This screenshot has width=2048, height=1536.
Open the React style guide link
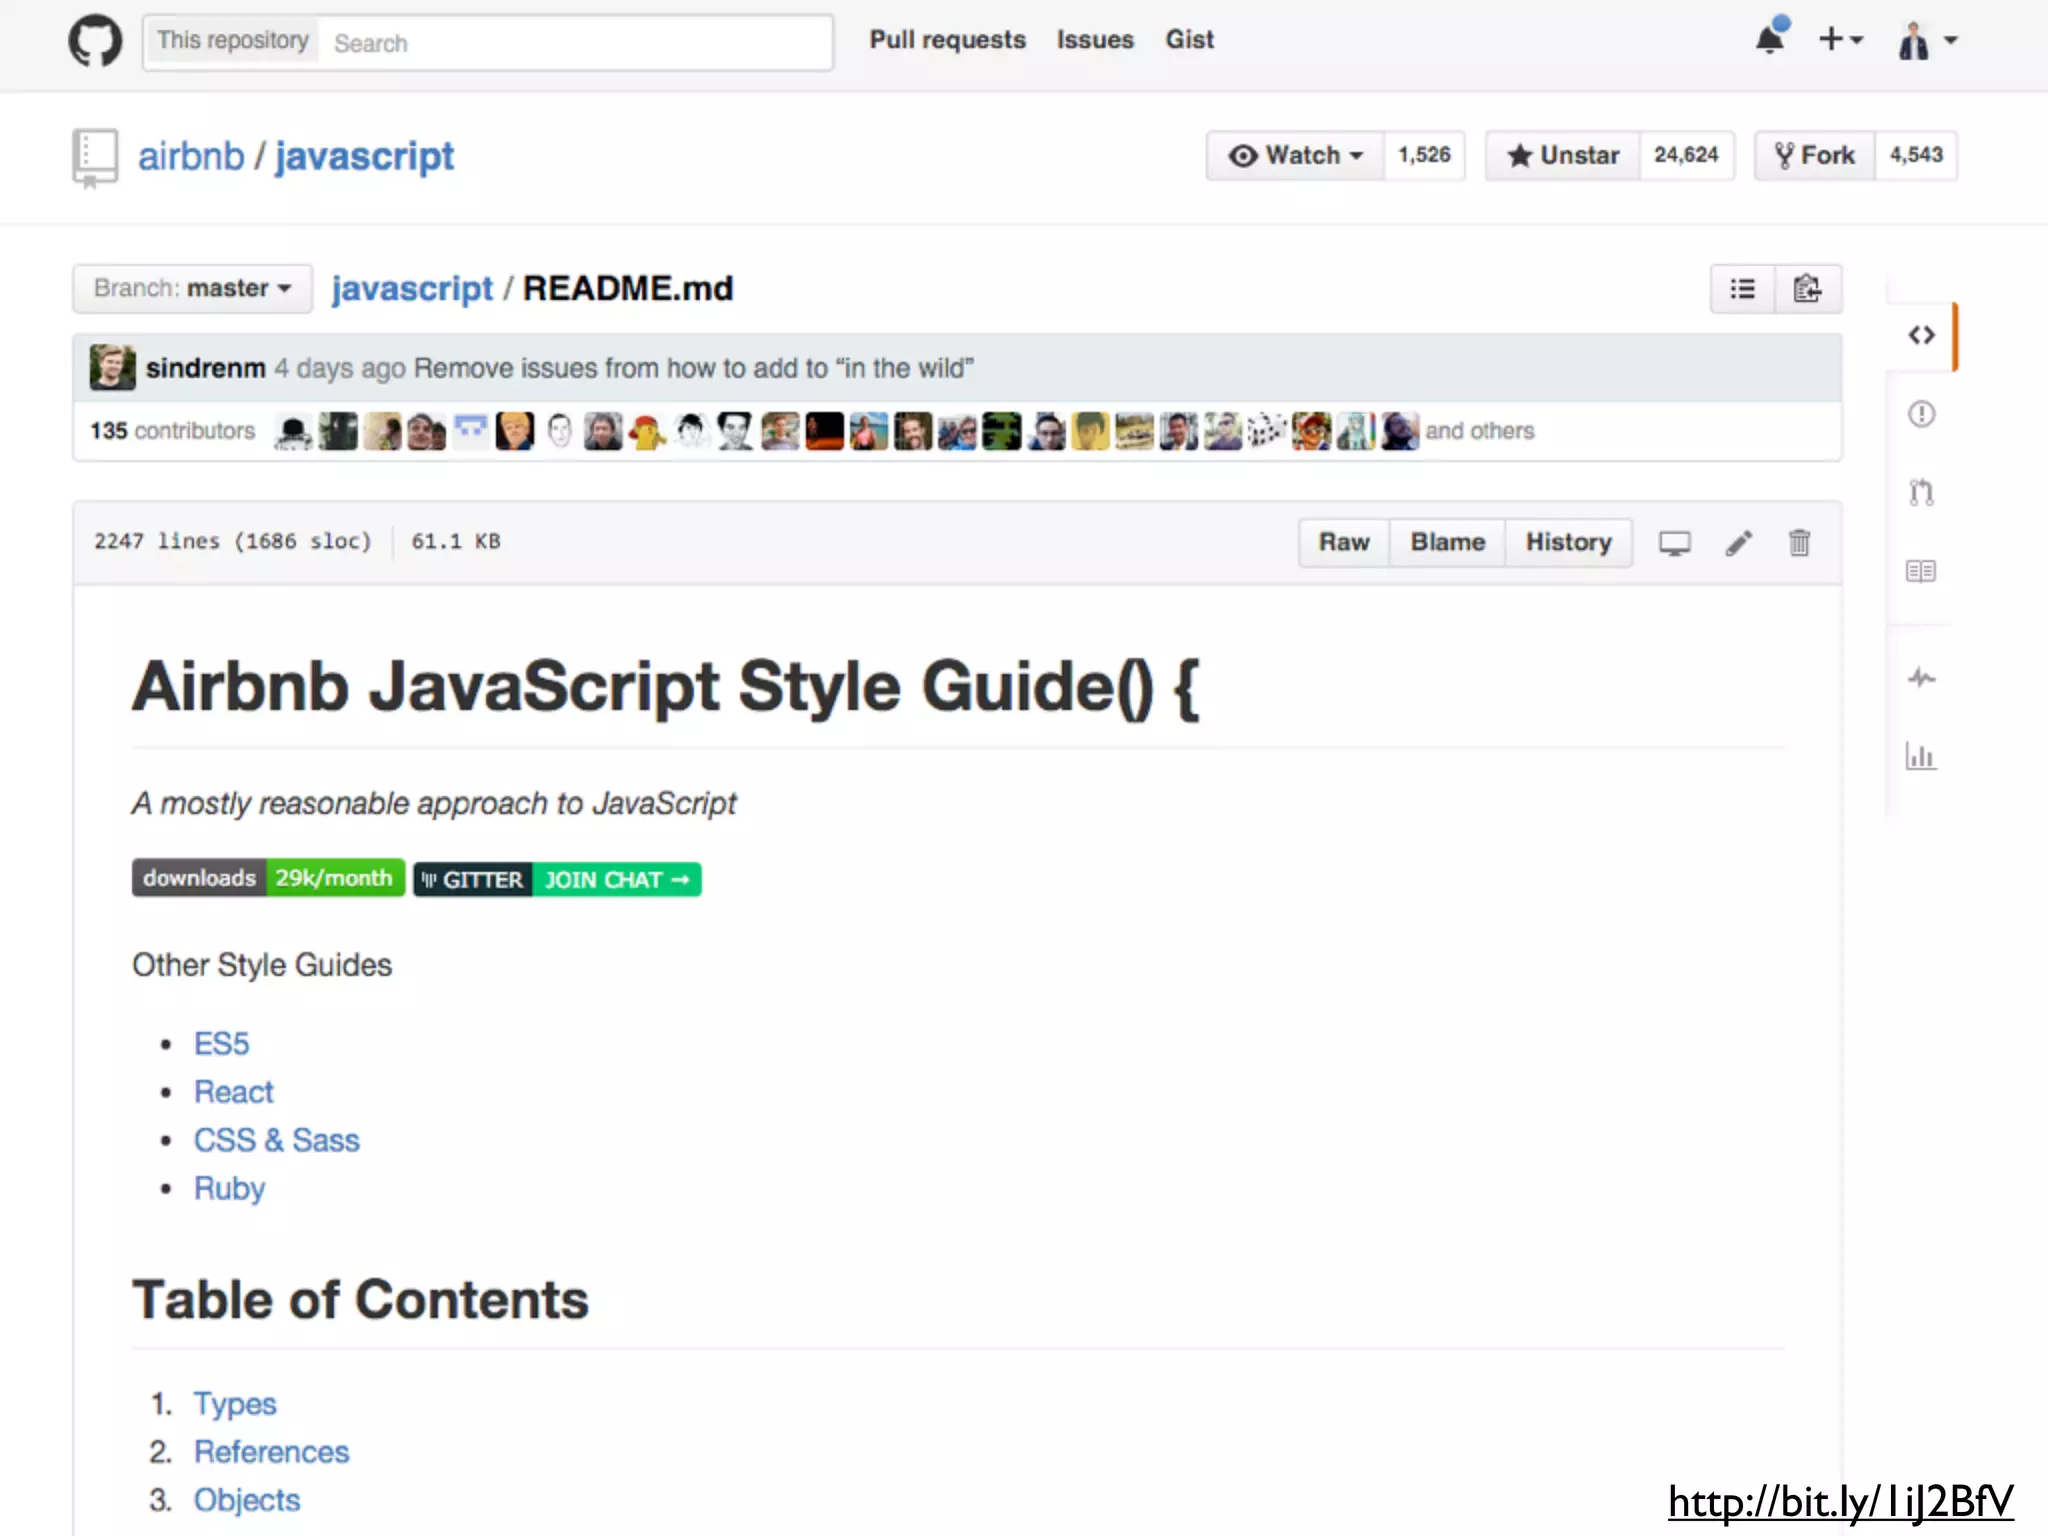click(x=233, y=1092)
